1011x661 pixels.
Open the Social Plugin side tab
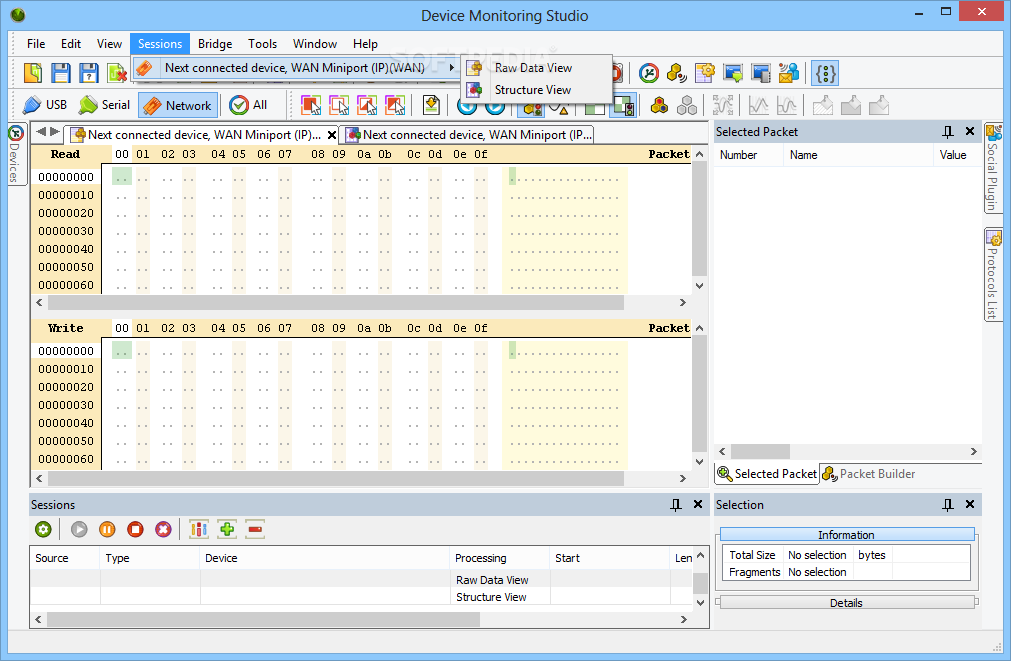(993, 168)
